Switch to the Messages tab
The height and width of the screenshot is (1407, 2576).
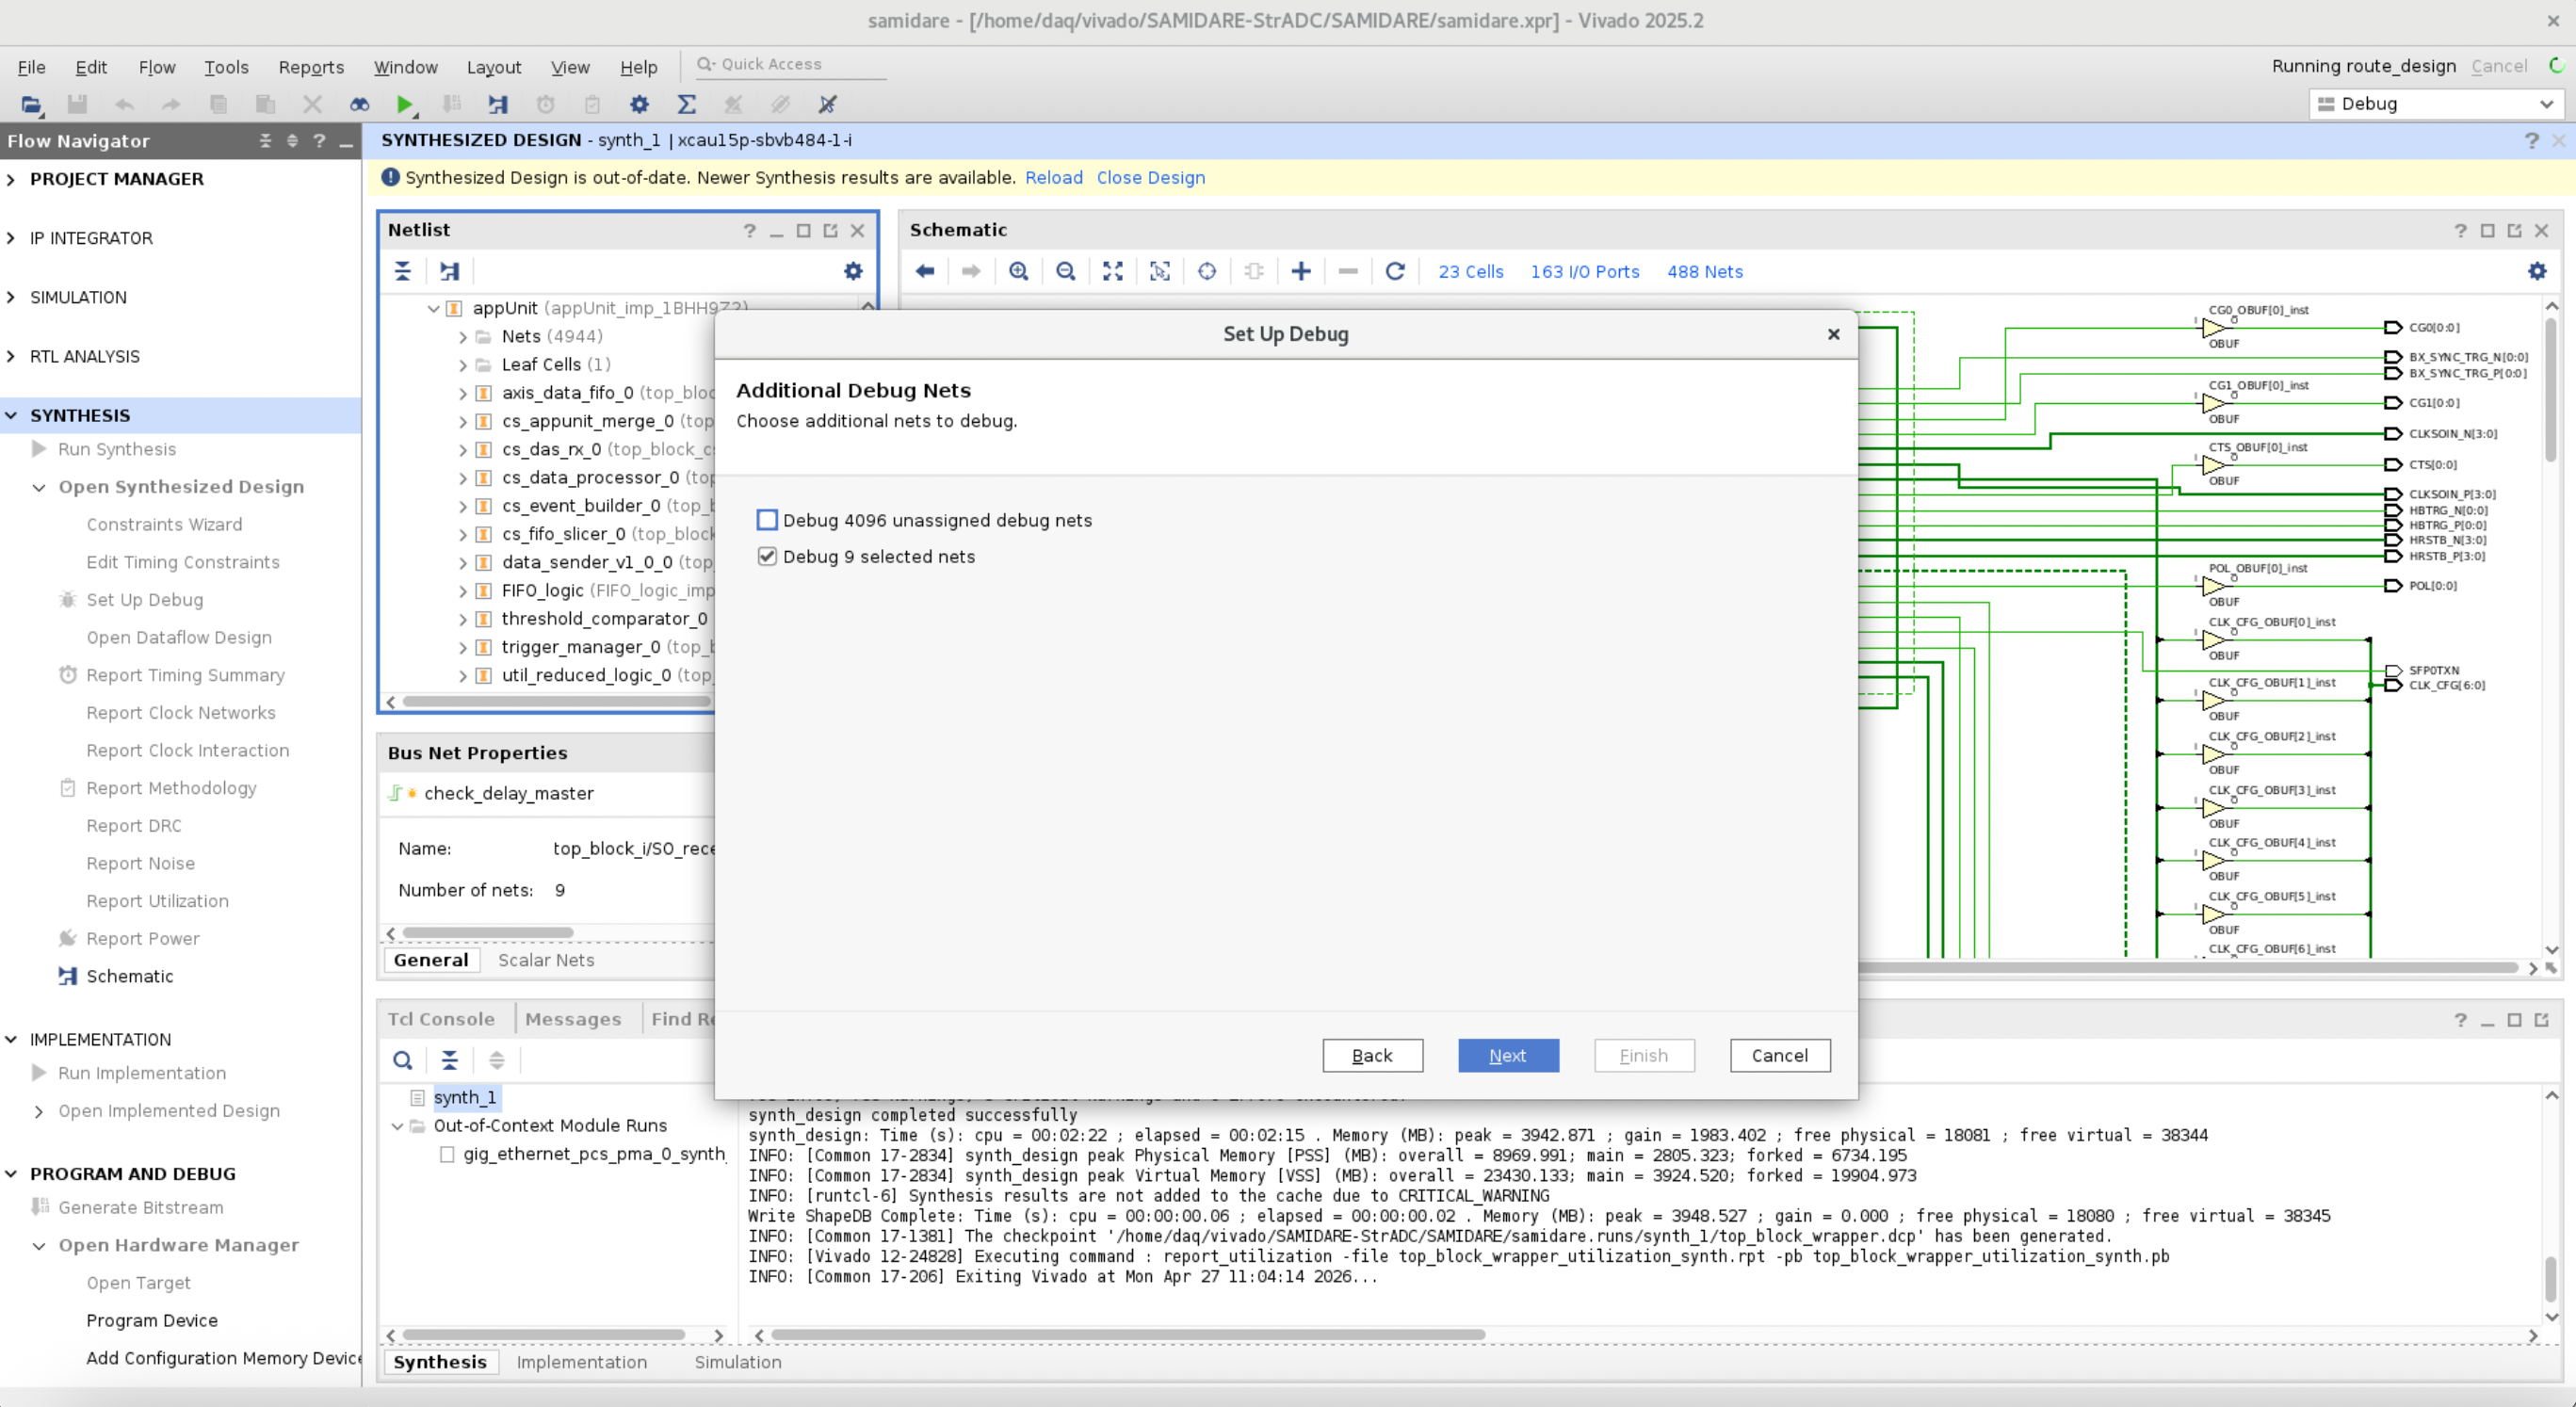(572, 1019)
